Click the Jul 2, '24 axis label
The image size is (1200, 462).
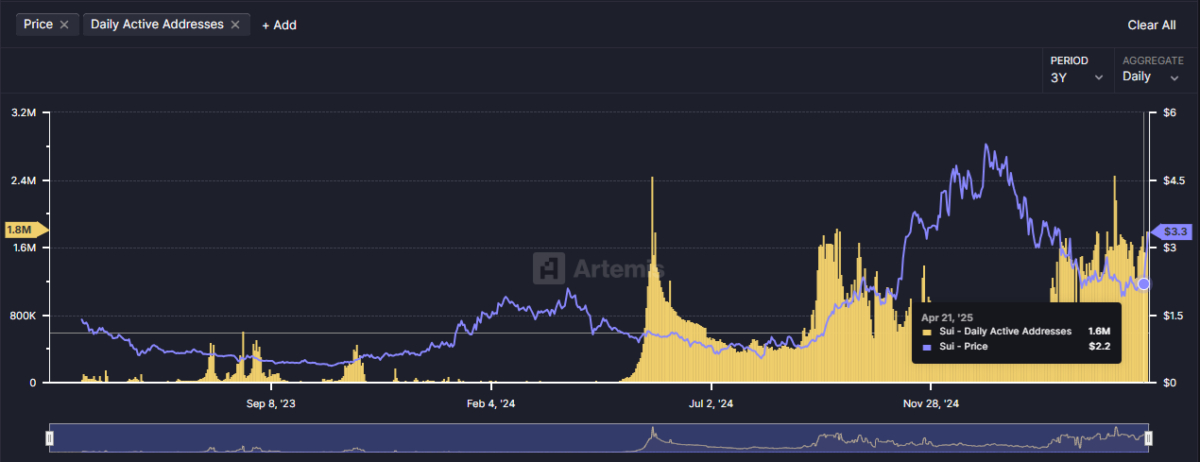pyautogui.click(x=711, y=404)
